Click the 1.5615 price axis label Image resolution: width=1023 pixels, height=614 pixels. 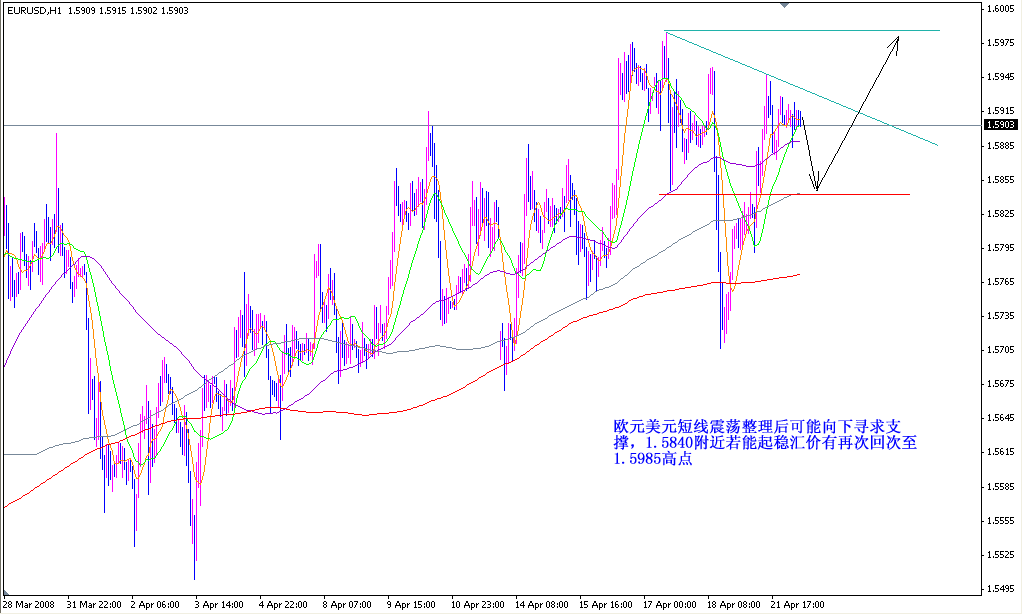click(x=1001, y=452)
